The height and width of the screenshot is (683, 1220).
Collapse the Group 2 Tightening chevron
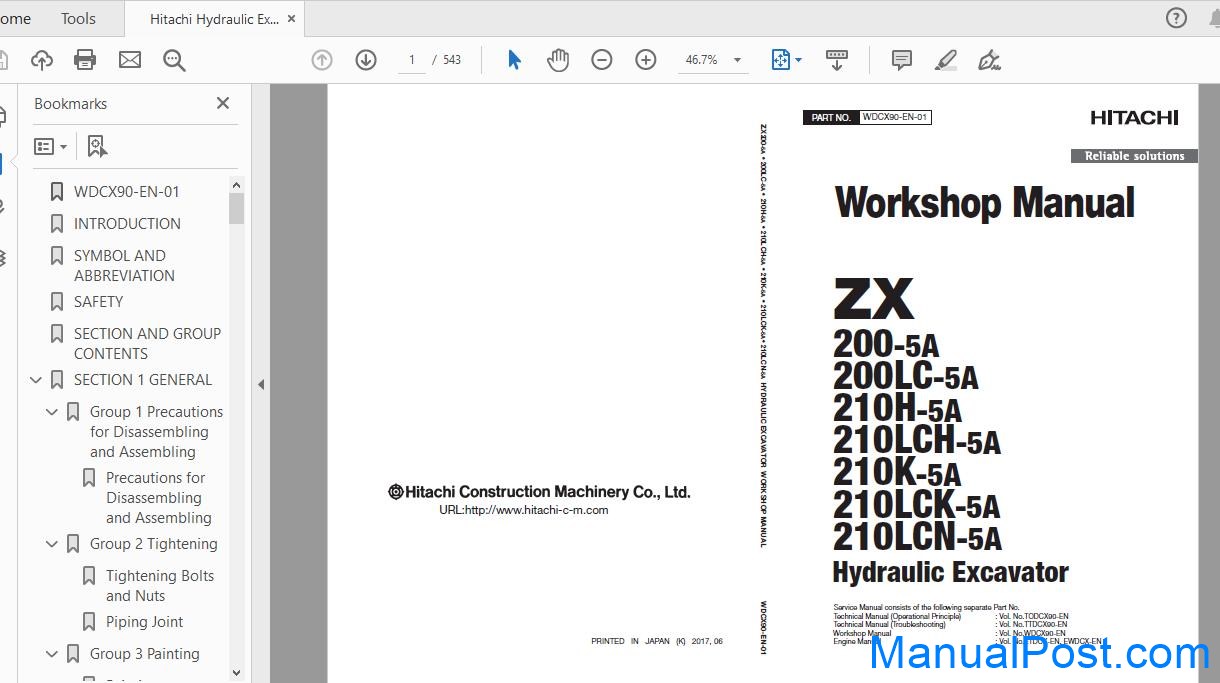pos(52,544)
